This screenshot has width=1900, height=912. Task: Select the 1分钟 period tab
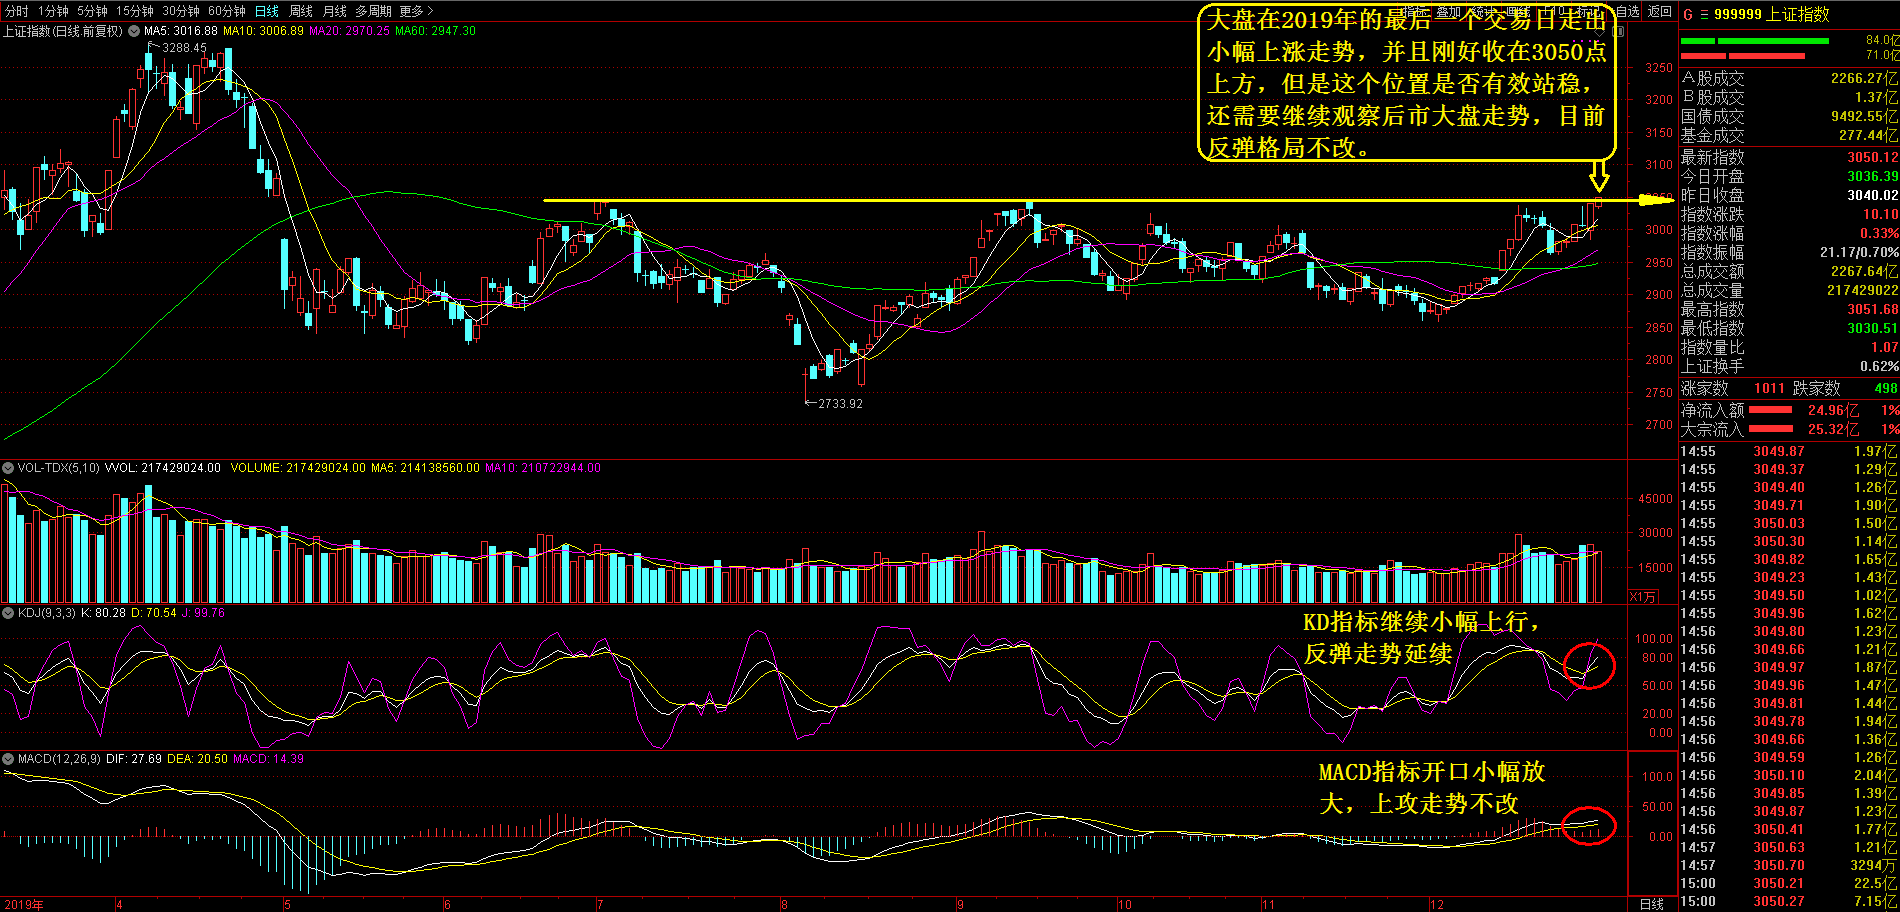[53, 11]
